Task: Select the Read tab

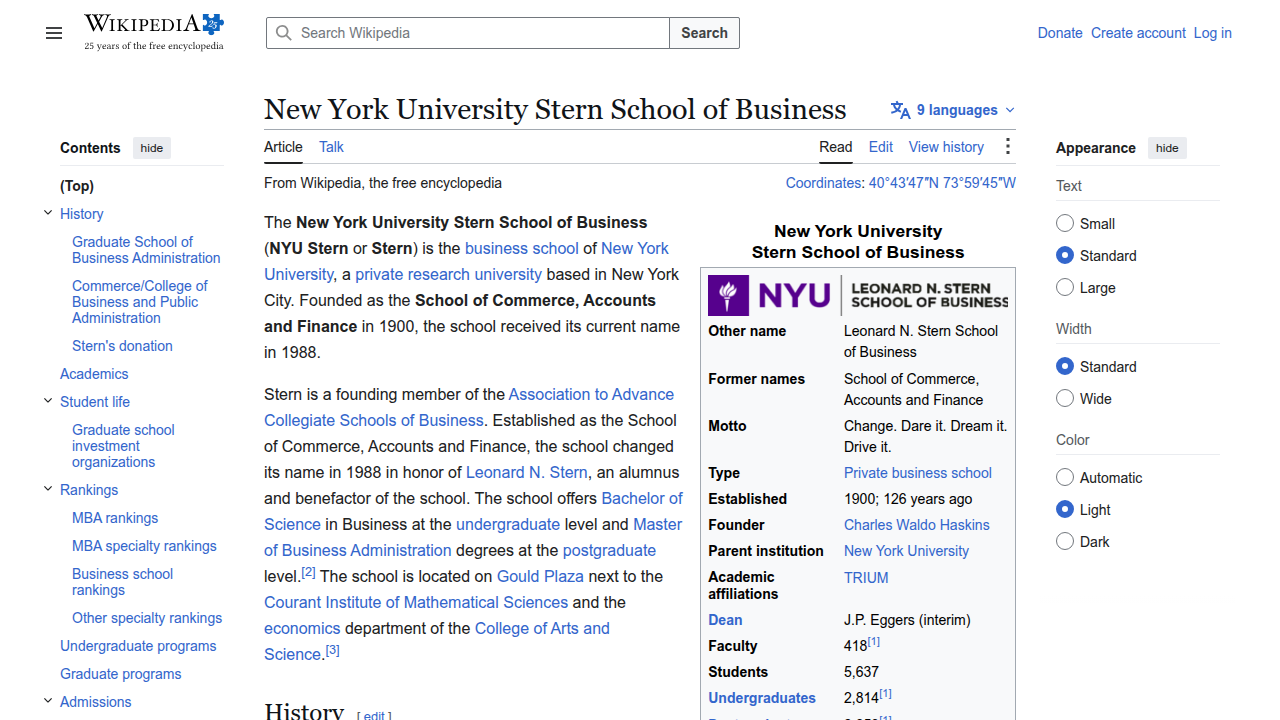Action: tap(836, 147)
